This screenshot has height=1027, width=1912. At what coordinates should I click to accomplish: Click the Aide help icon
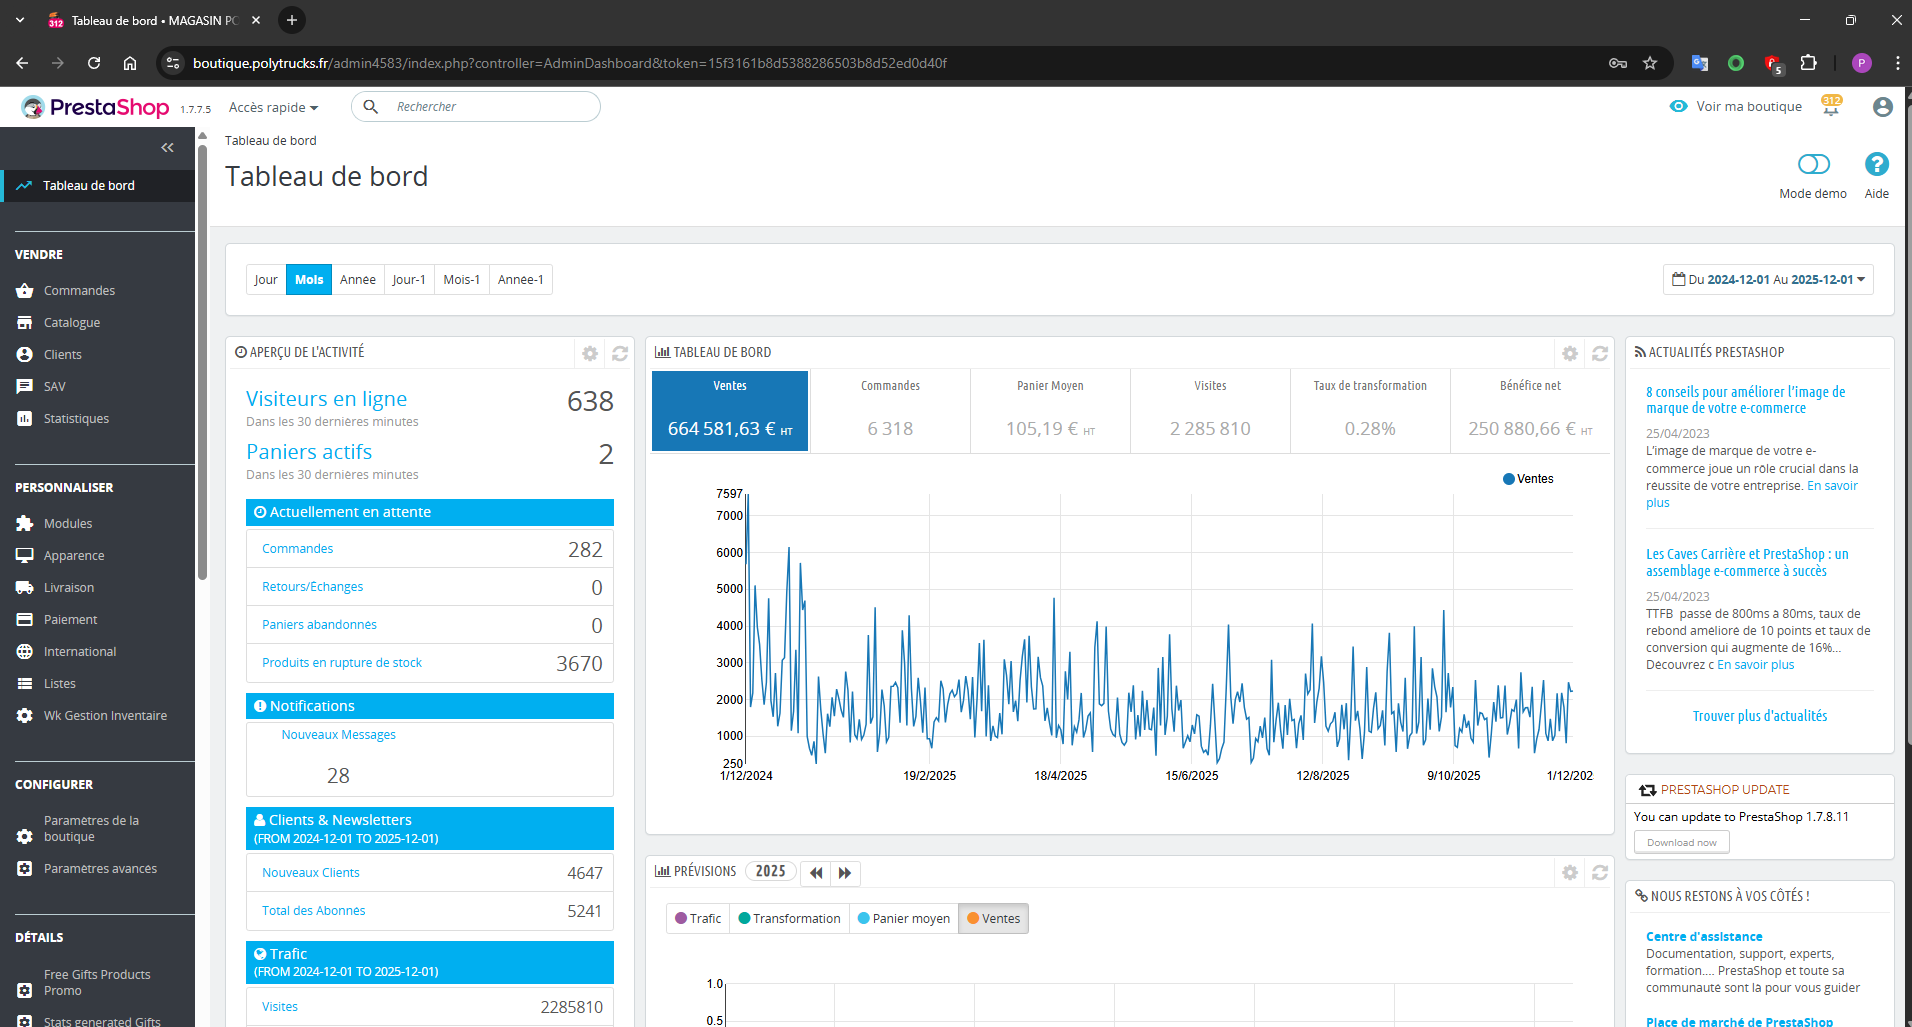pyautogui.click(x=1876, y=164)
